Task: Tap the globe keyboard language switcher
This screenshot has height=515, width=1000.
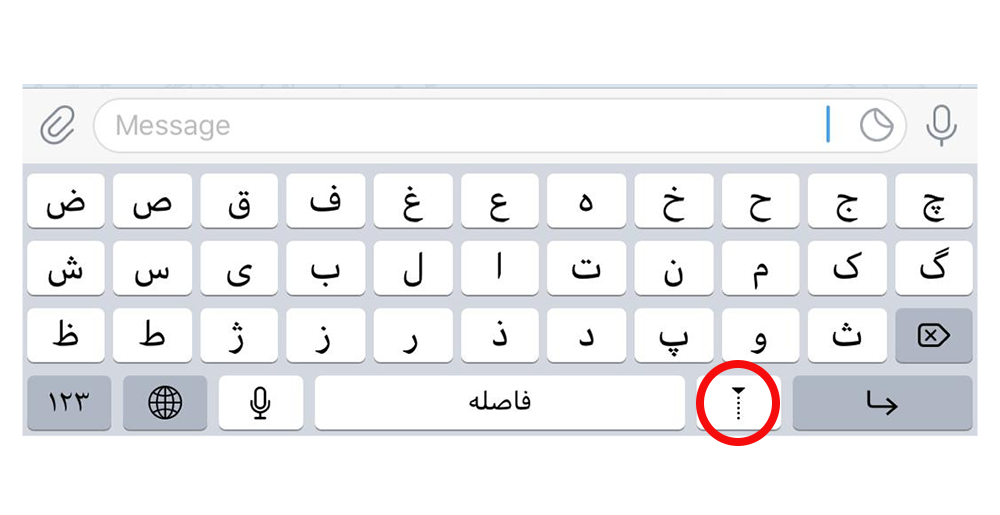Action: (165, 402)
